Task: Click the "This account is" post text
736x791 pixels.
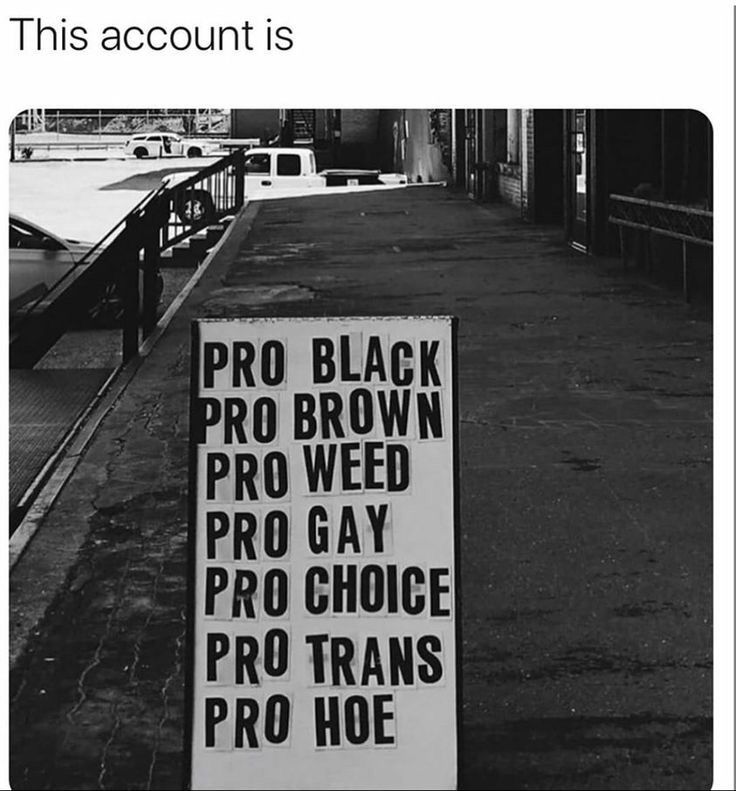Action: [x=151, y=35]
